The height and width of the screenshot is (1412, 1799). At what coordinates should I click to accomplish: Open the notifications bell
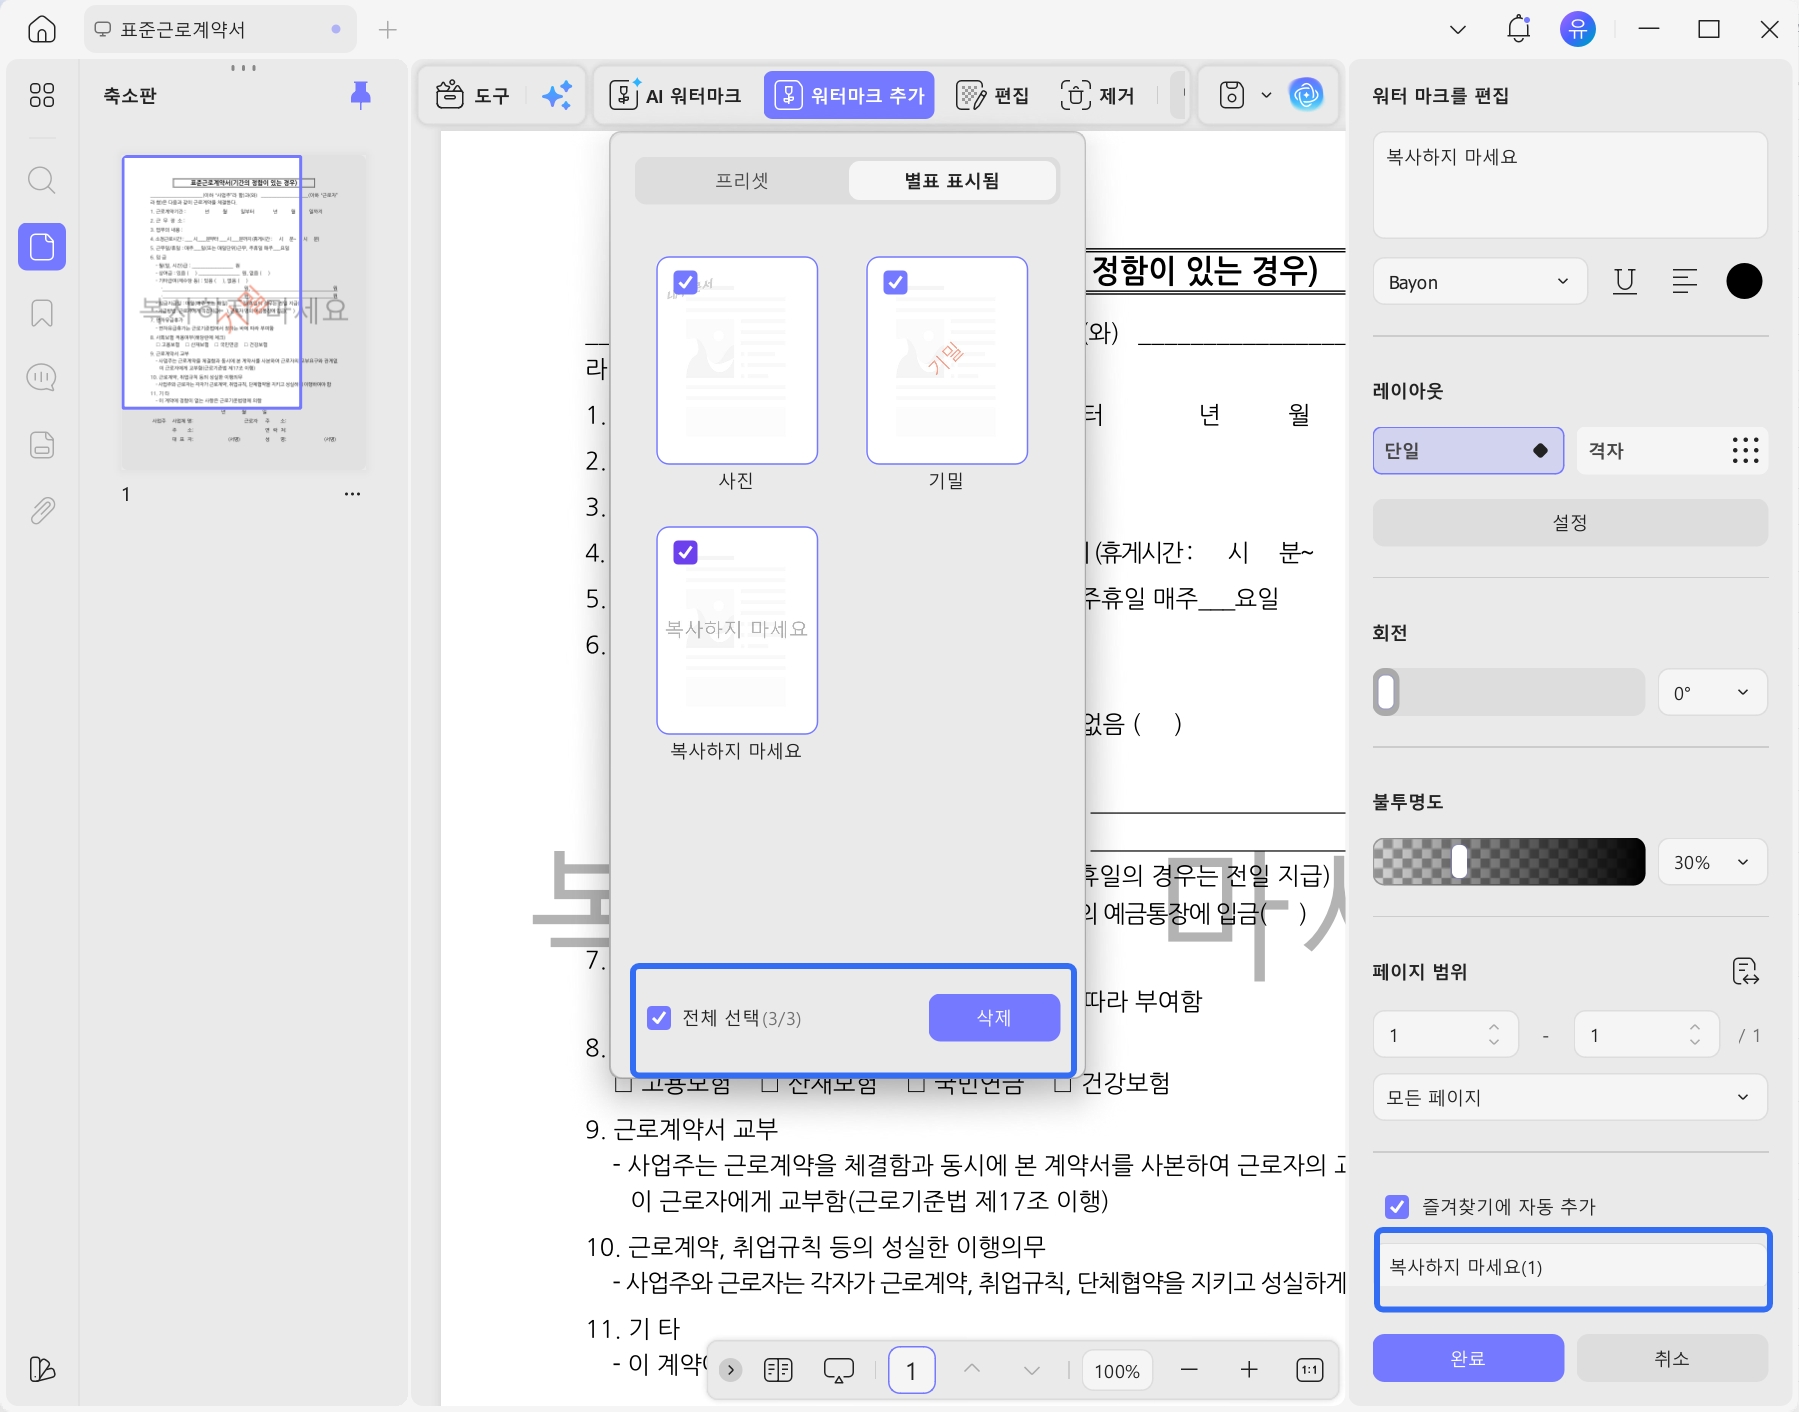coord(1518,29)
